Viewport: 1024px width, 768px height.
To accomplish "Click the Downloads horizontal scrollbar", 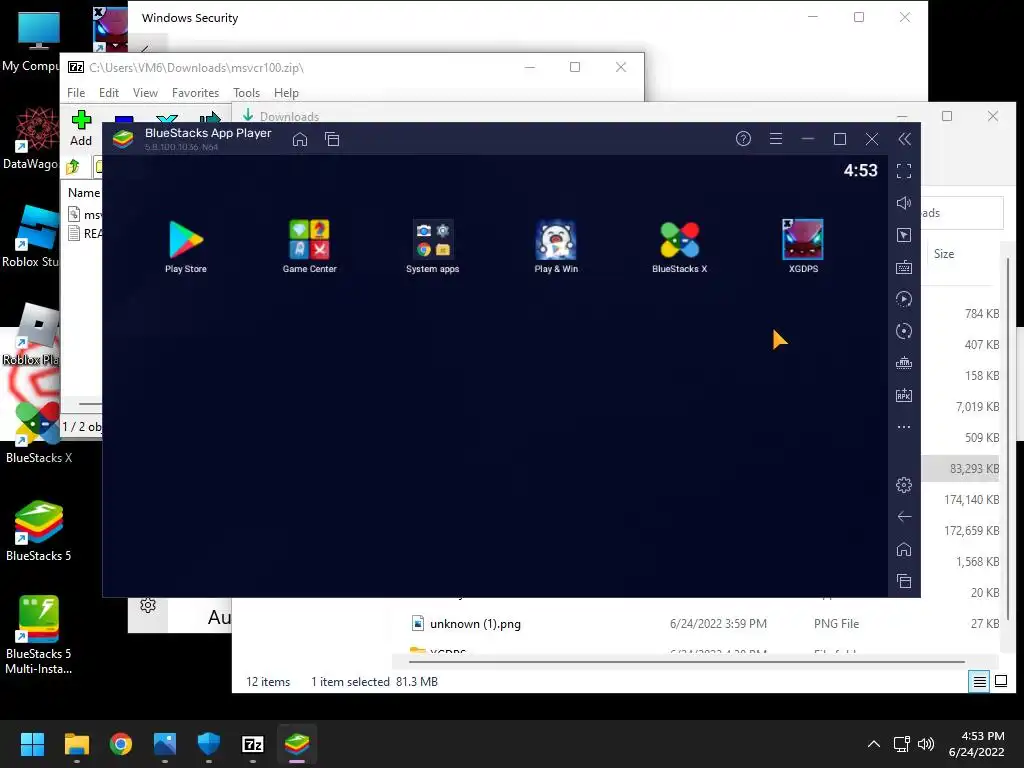I will (x=686, y=662).
